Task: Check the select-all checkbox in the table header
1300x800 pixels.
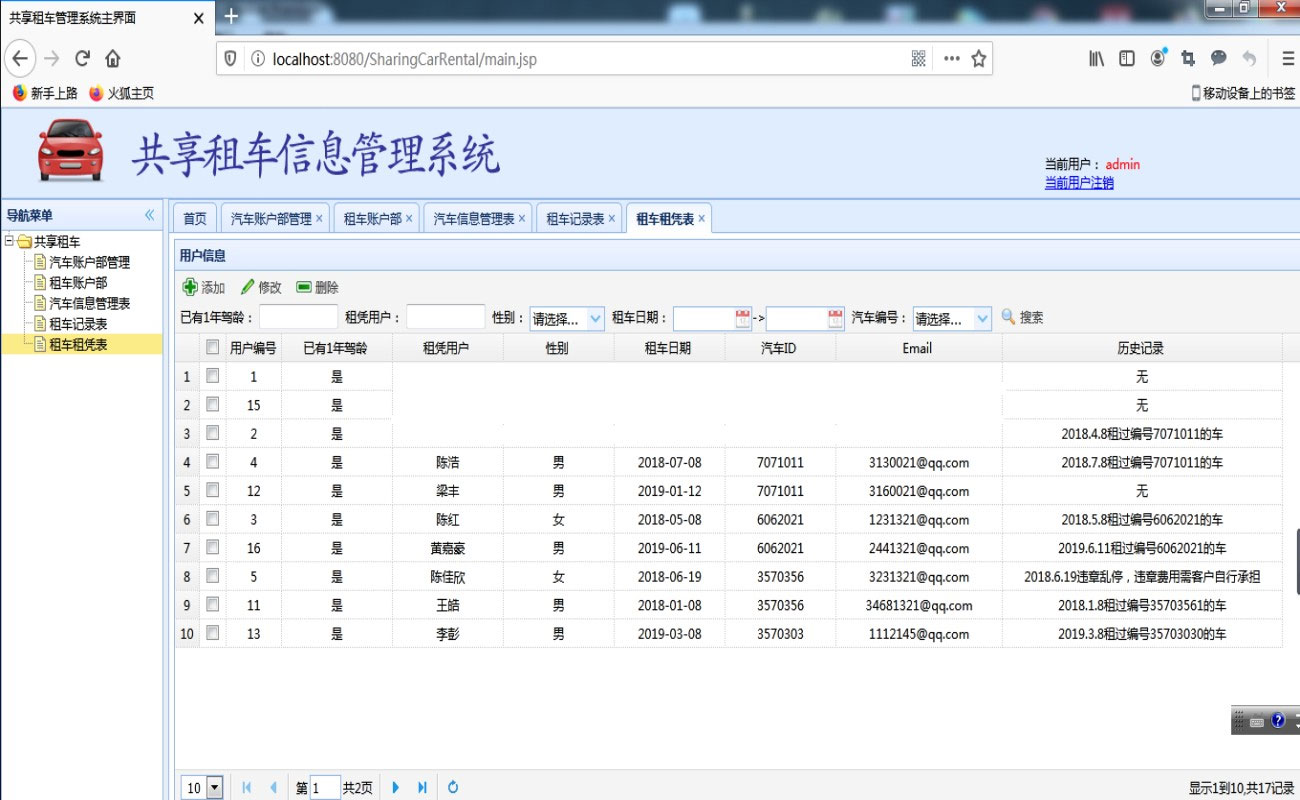Action: coord(213,347)
